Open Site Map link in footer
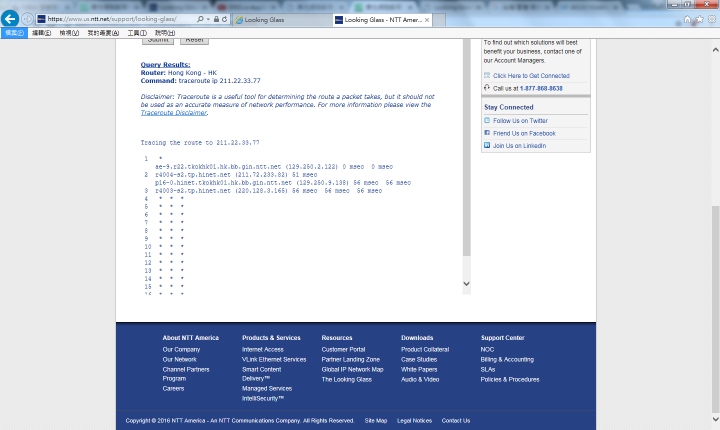 click(376, 421)
